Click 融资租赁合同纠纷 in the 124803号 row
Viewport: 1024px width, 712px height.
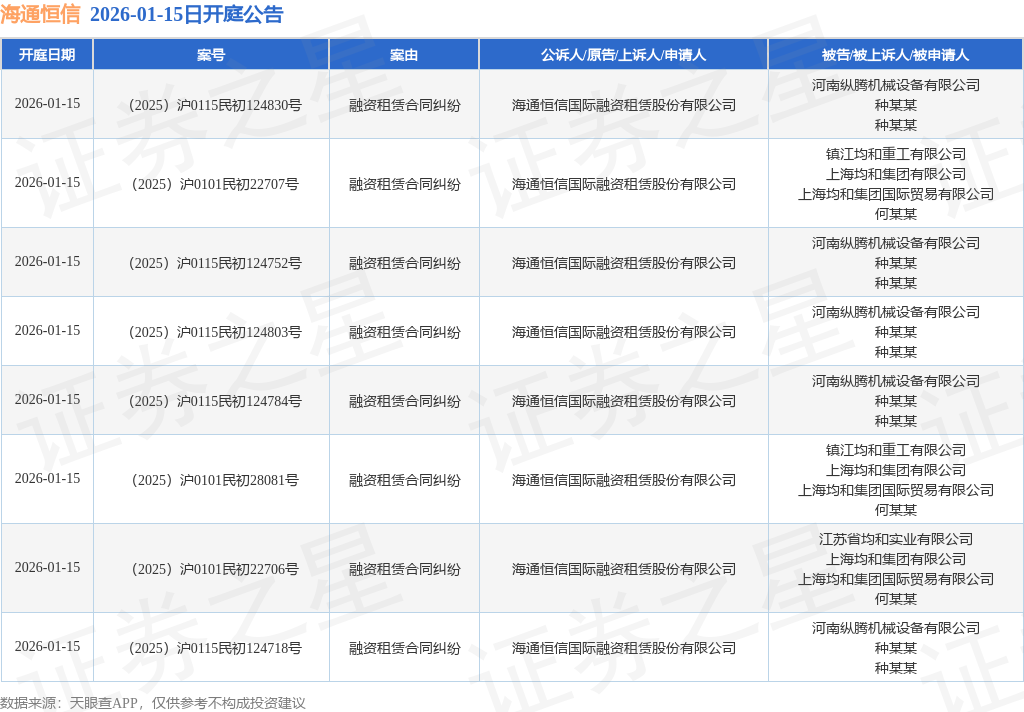404,332
